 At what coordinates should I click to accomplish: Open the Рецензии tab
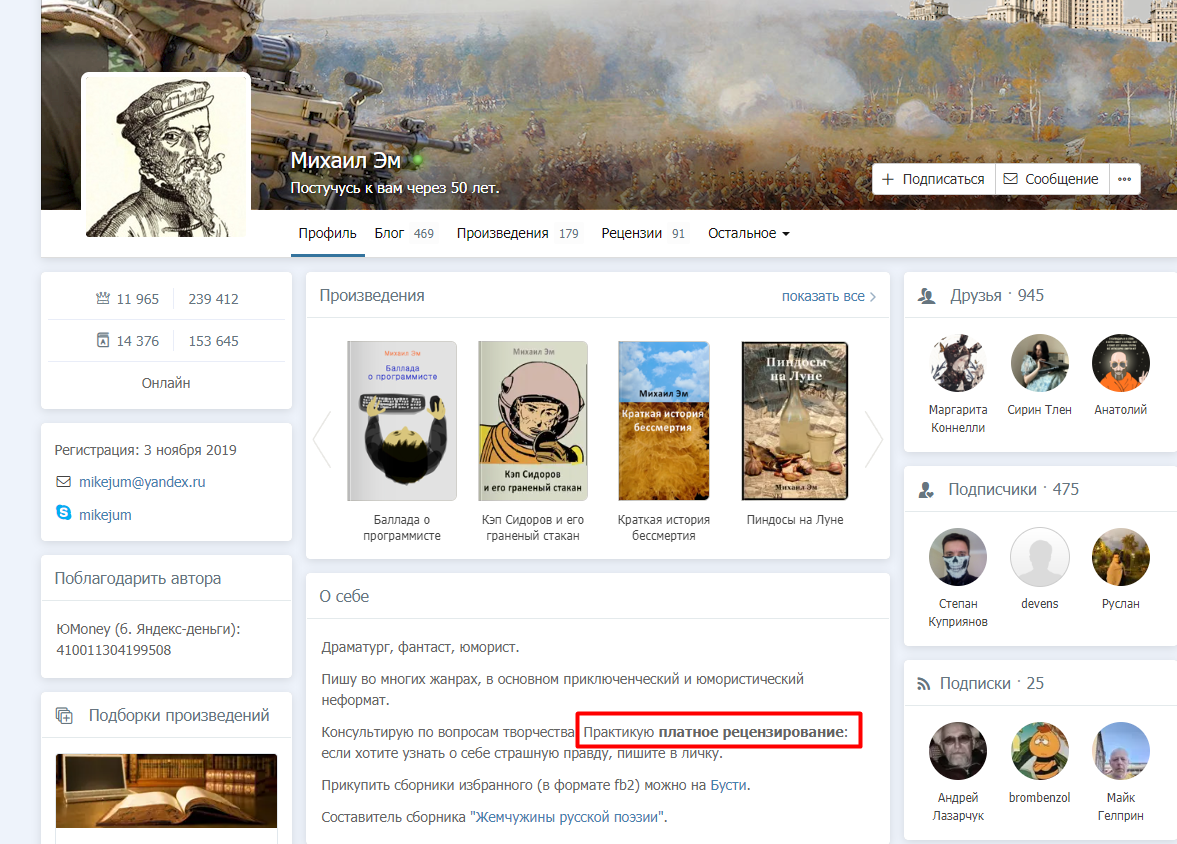tap(643, 234)
